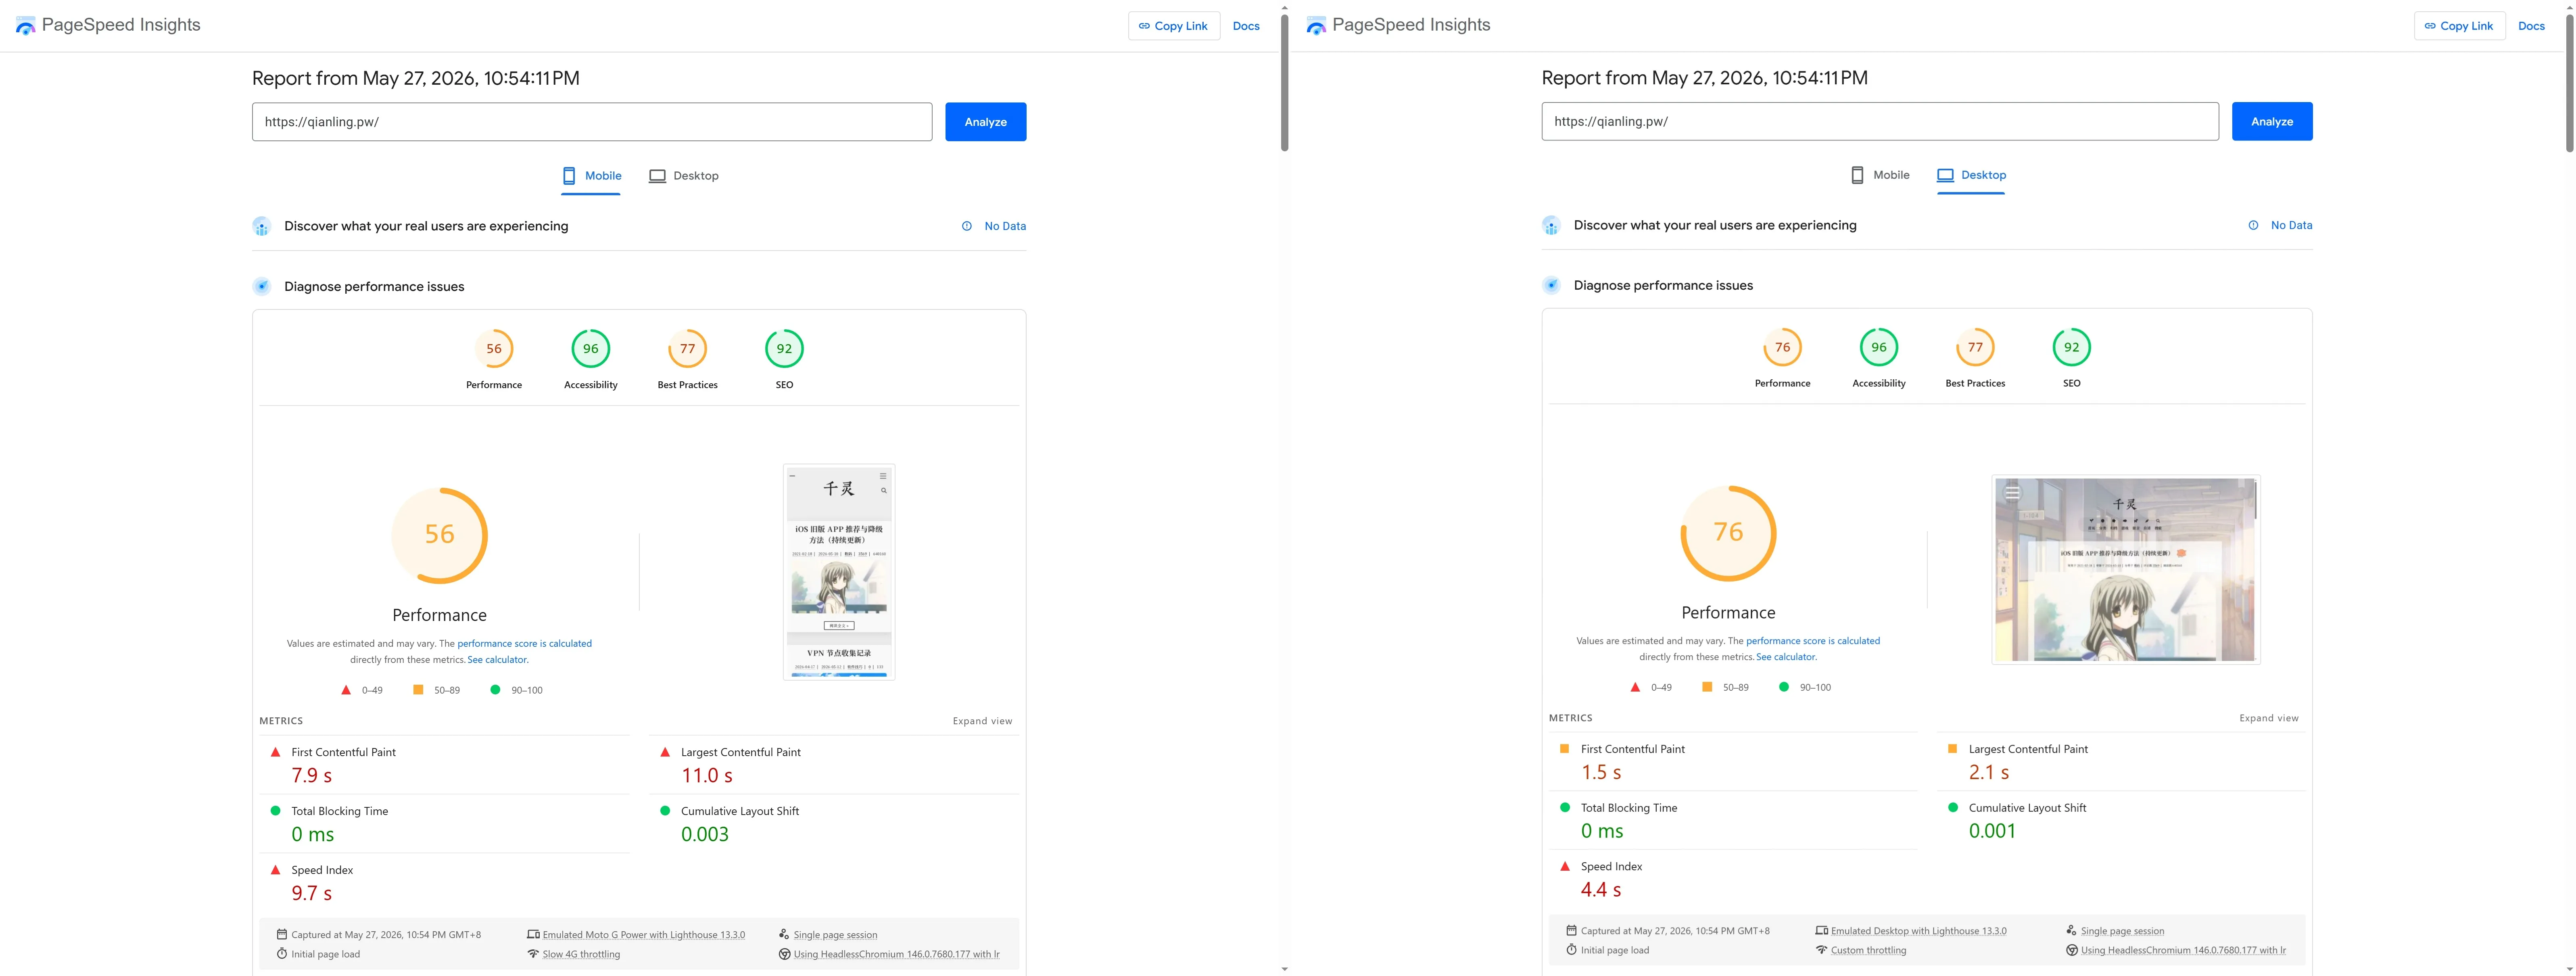2576x976 pixels.
Task: Click Analyze button in right window
Action: click(x=2272, y=121)
